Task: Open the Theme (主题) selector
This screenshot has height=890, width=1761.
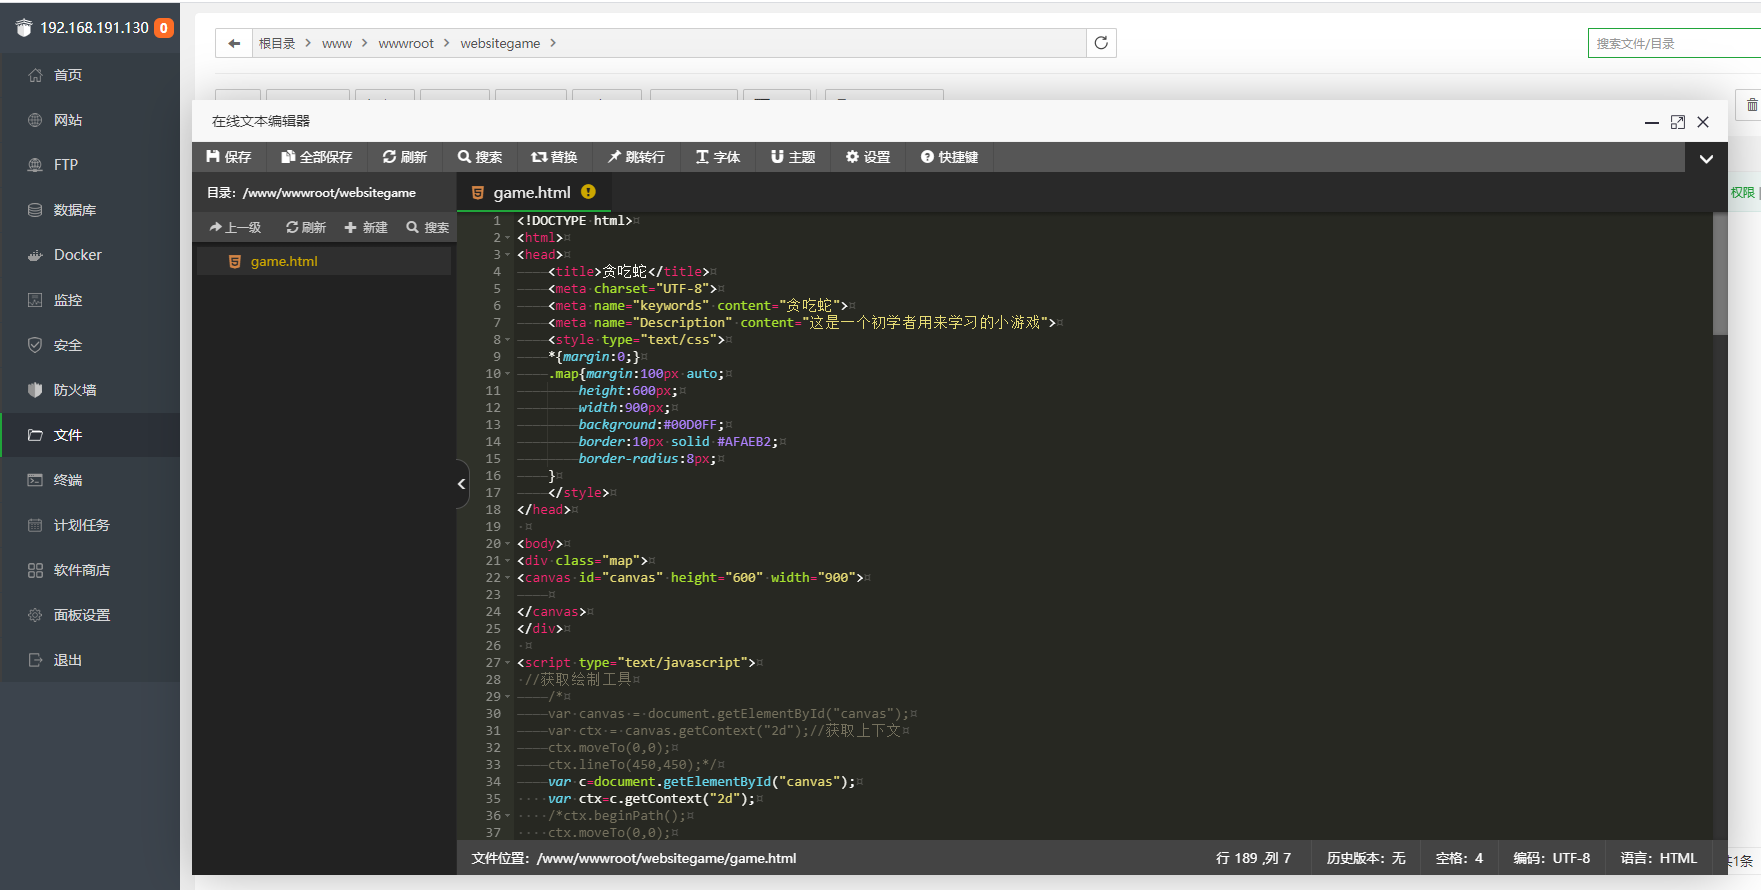Action: point(792,157)
